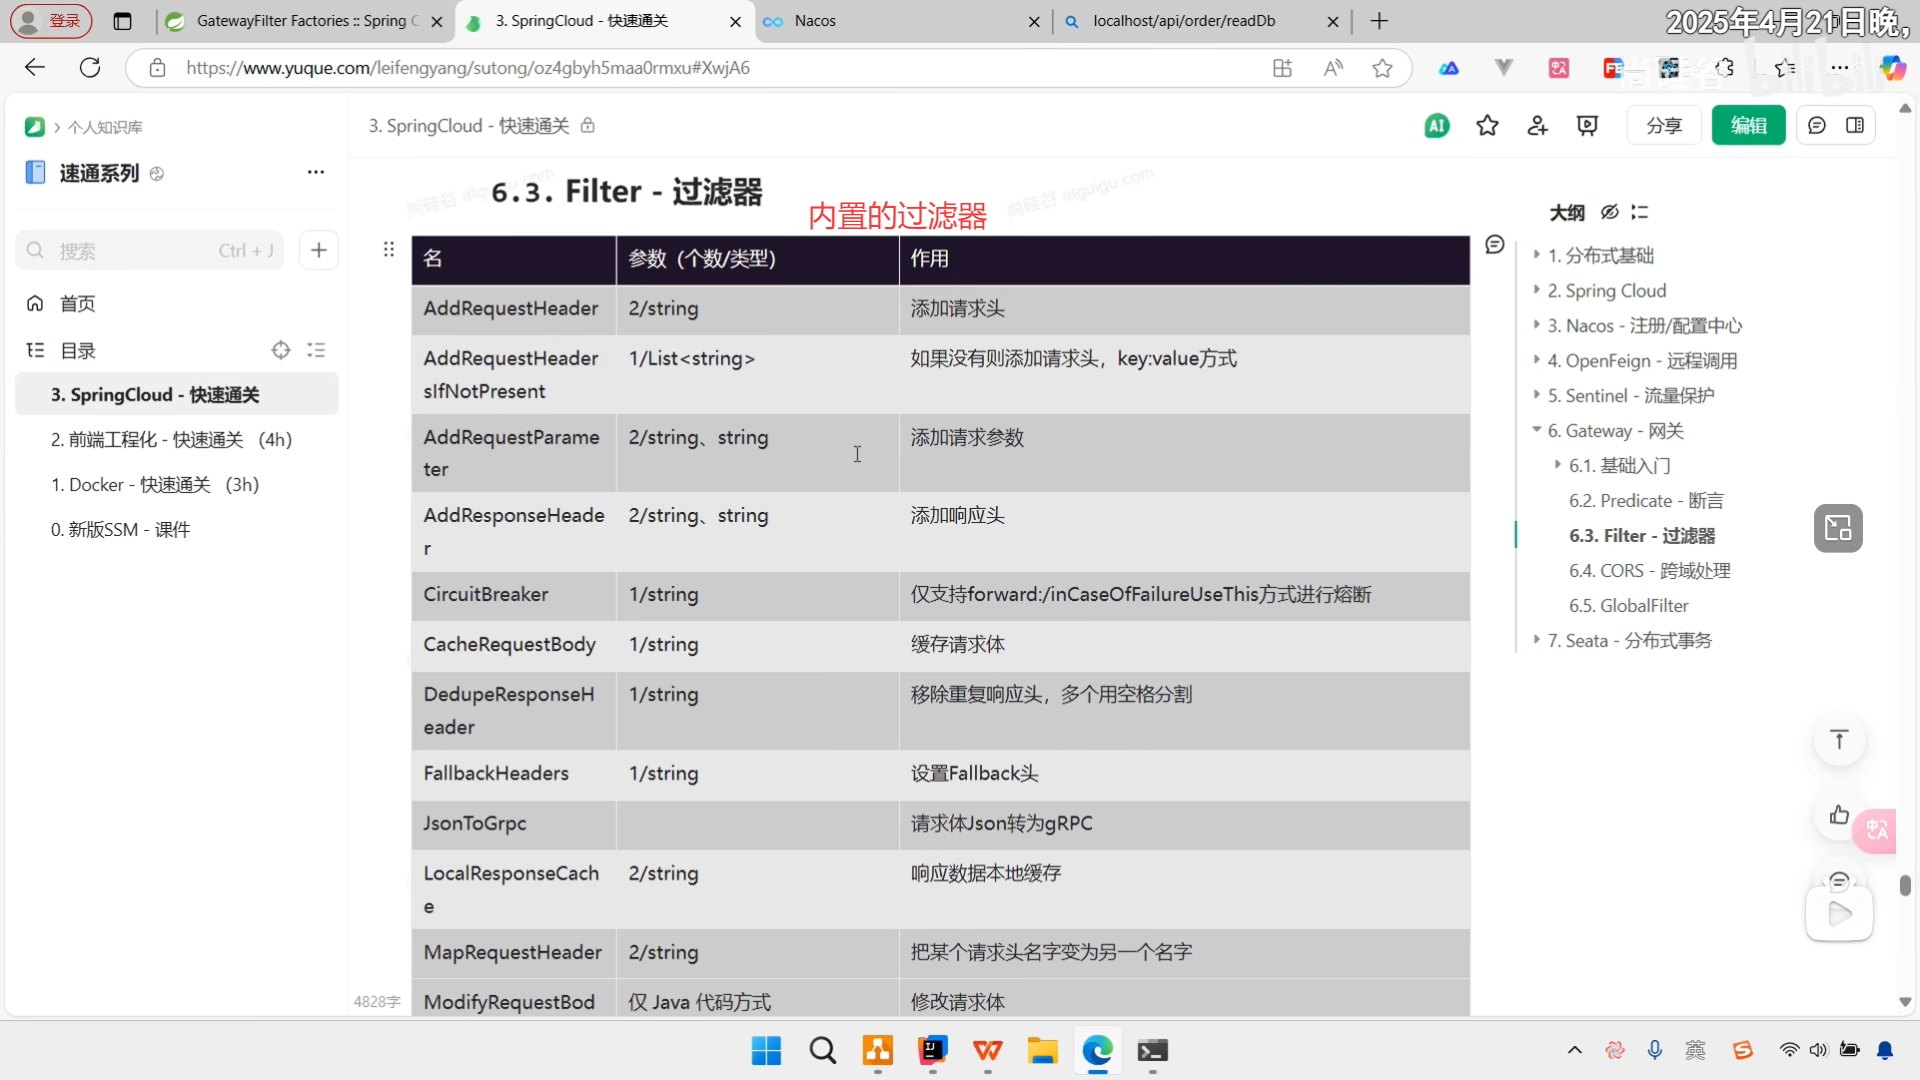Open the comments panel icon in header

(1817, 126)
